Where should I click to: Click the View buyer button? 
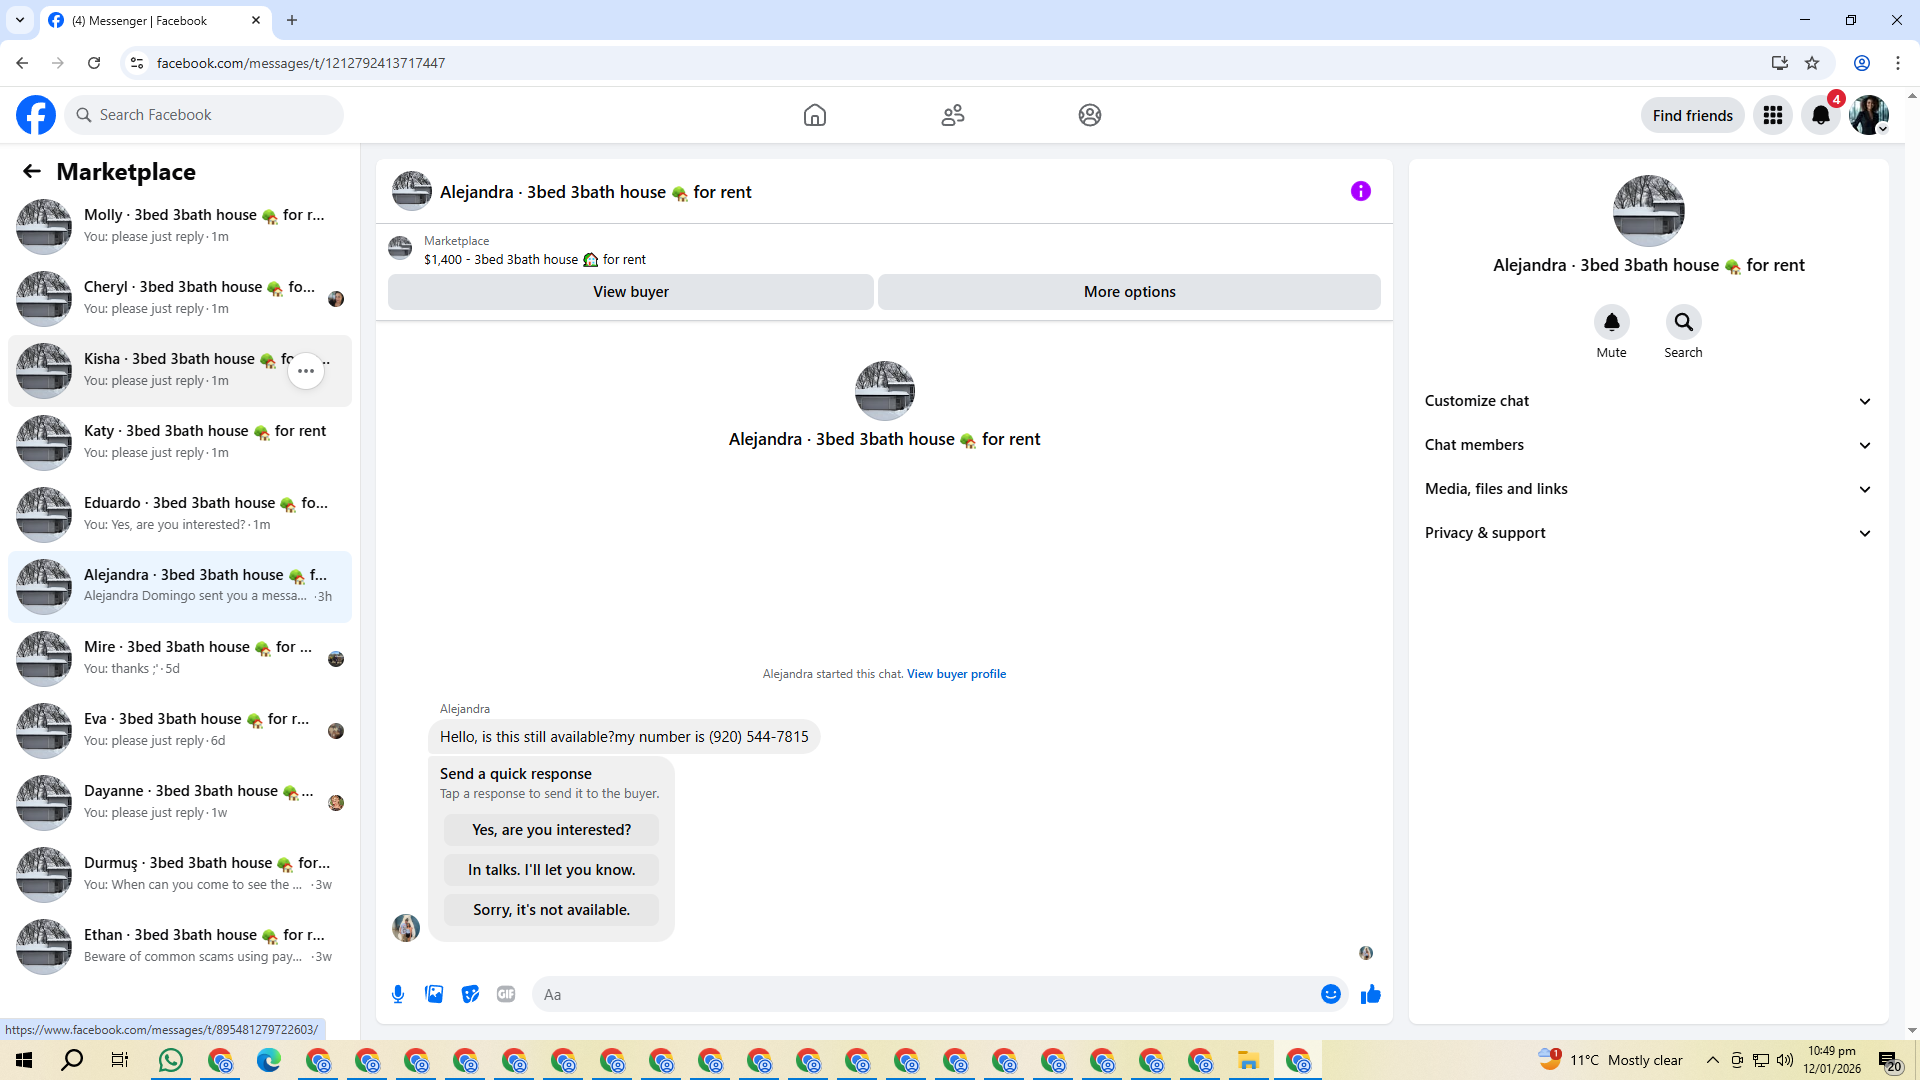630,292
